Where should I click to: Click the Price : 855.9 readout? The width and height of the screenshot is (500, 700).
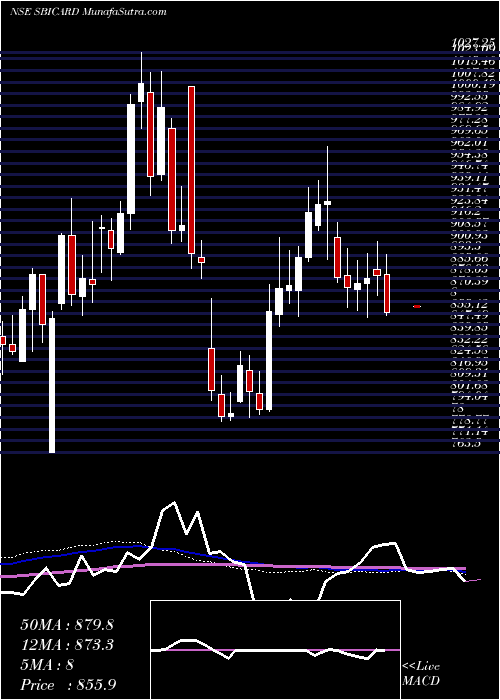tap(68, 685)
